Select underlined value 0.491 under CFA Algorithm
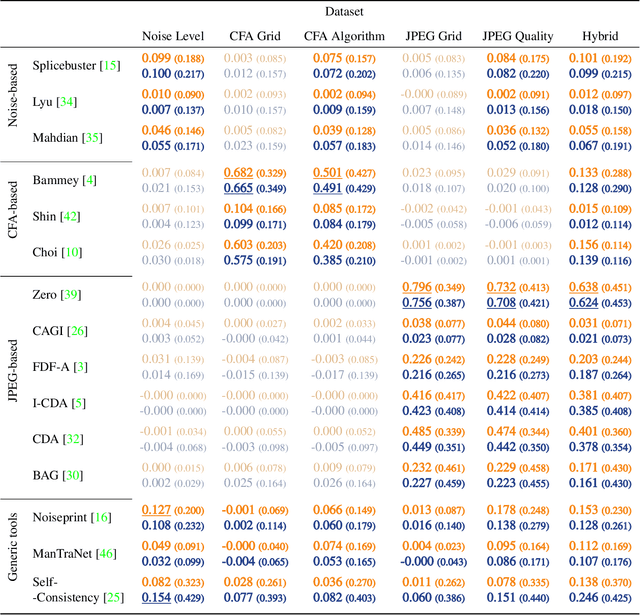Screen dimensions: 640x615 pos(327,188)
